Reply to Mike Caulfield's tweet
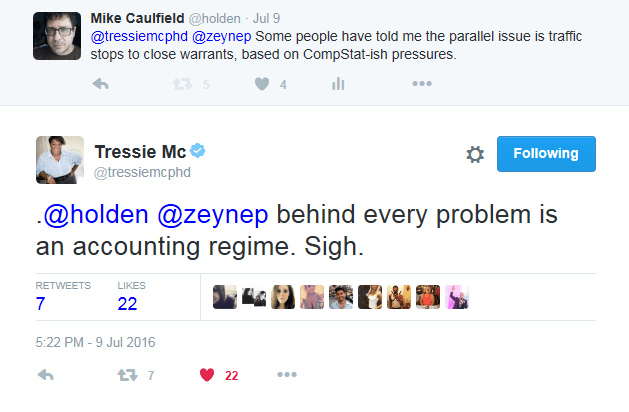The width and height of the screenshot is (629, 412). pos(100,85)
